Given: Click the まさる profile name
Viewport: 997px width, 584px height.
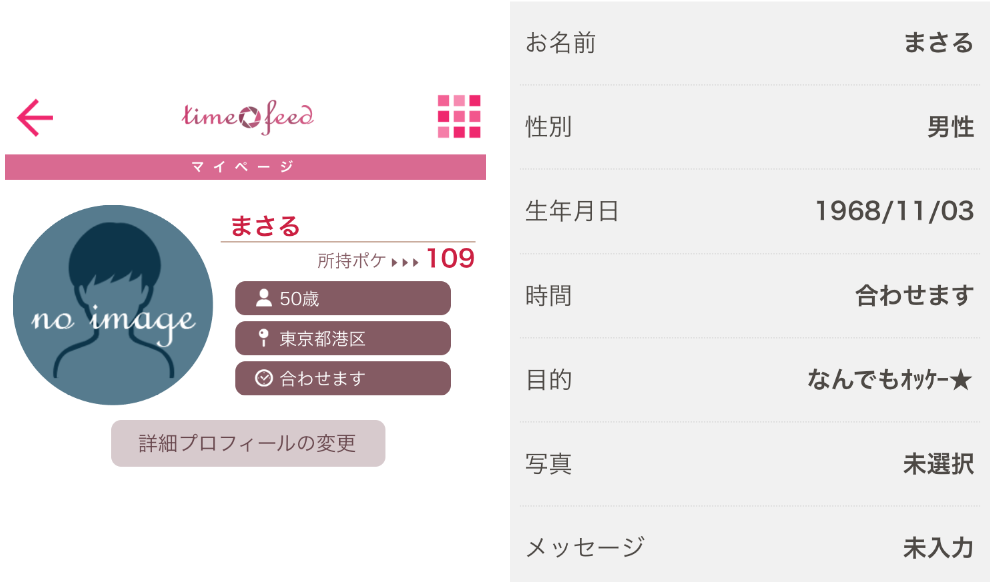Looking at the screenshot, I should pyautogui.click(x=266, y=226).
